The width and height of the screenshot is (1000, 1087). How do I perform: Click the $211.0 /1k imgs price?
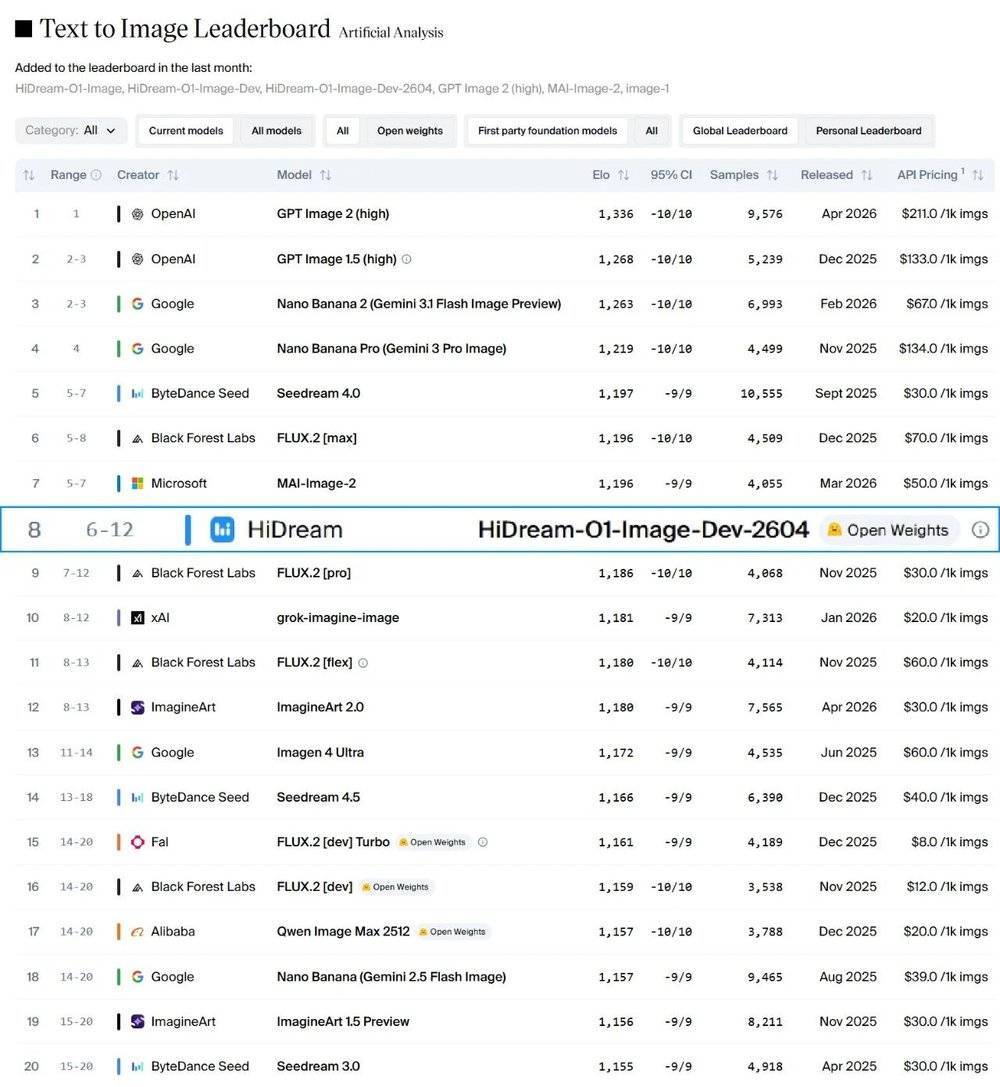(945, 214)
